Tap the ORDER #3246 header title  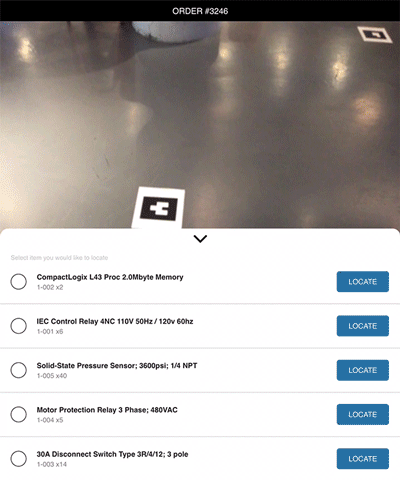click(200, 11)
